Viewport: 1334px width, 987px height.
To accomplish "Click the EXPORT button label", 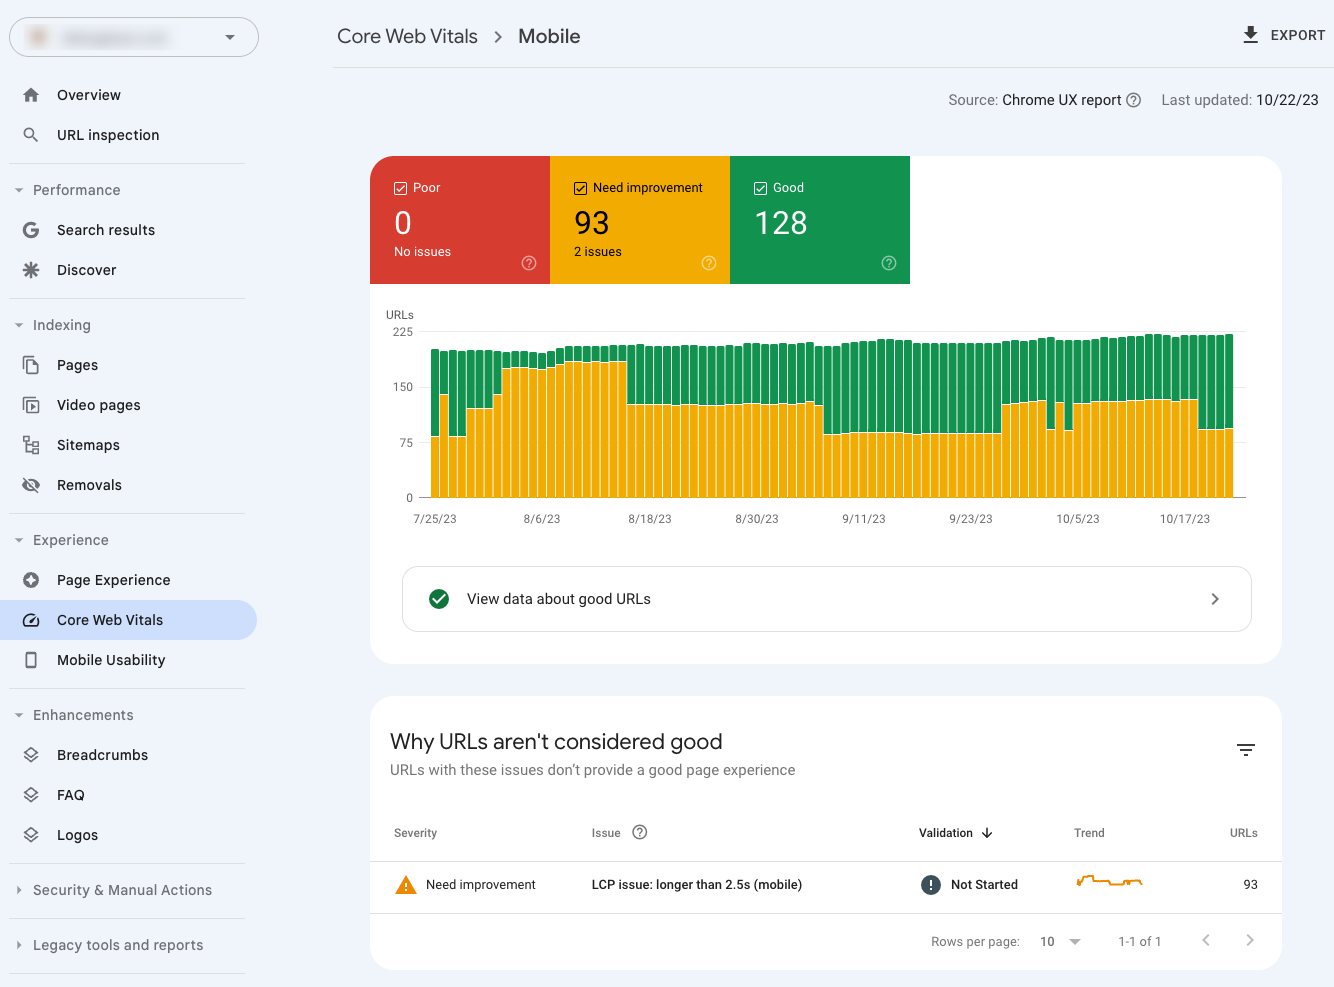I will (x=1298, y=35).
